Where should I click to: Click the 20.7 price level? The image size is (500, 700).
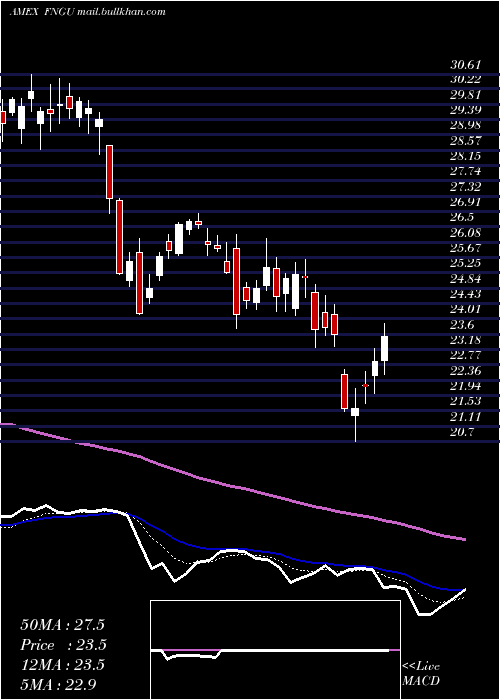pos(462,432)
